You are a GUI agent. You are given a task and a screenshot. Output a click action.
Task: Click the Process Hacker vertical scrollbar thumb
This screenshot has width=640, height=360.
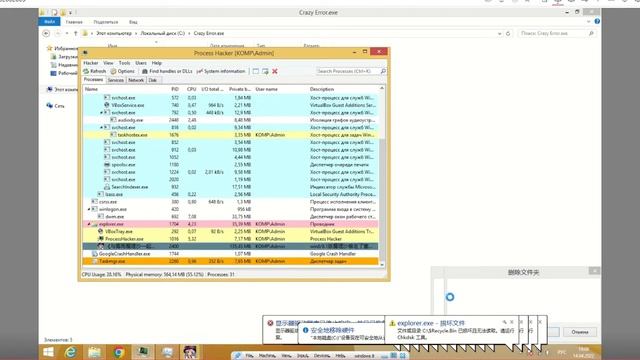tap(382, 200)
